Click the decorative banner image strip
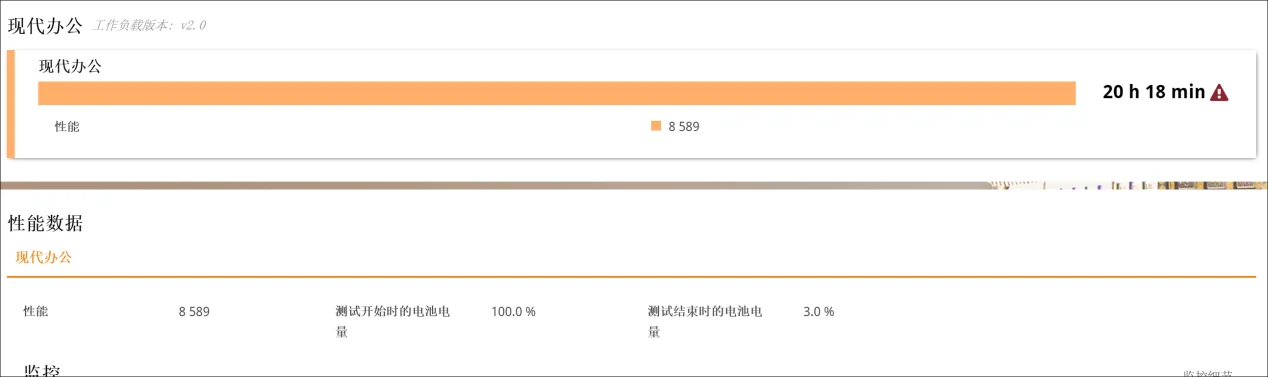Image resolution: width=1268 pixels, height=377 pixels. 634,186
